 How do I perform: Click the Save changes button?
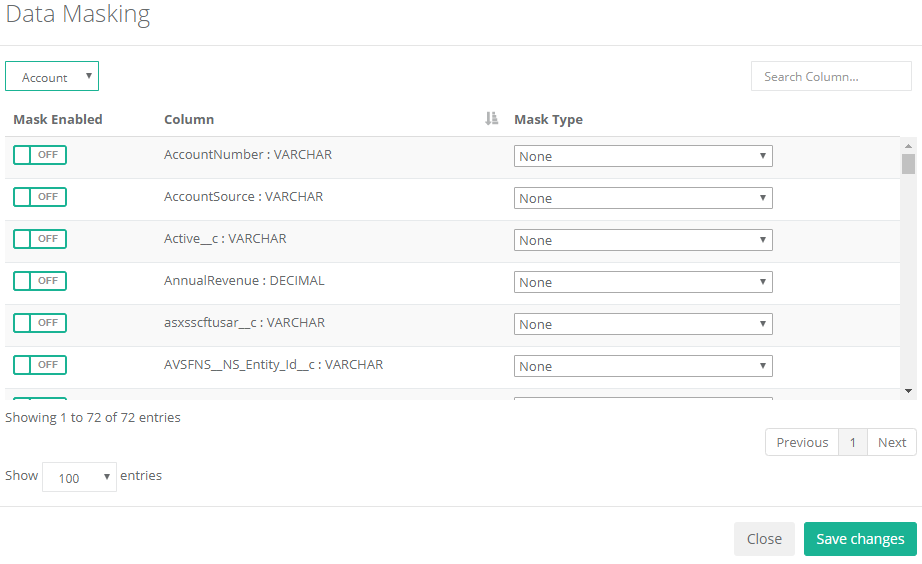[x=860, y=539]
